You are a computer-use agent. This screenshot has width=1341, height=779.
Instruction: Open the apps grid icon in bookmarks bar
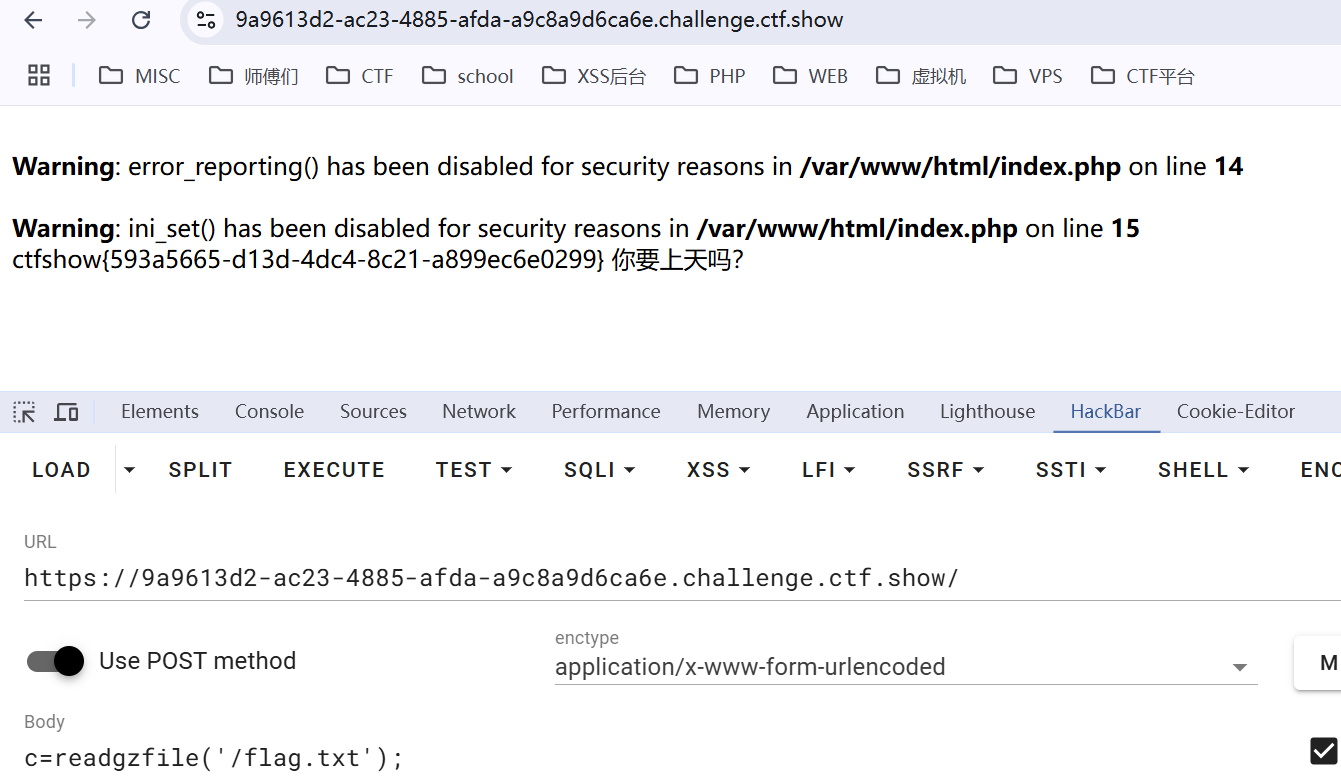(39, 75)
